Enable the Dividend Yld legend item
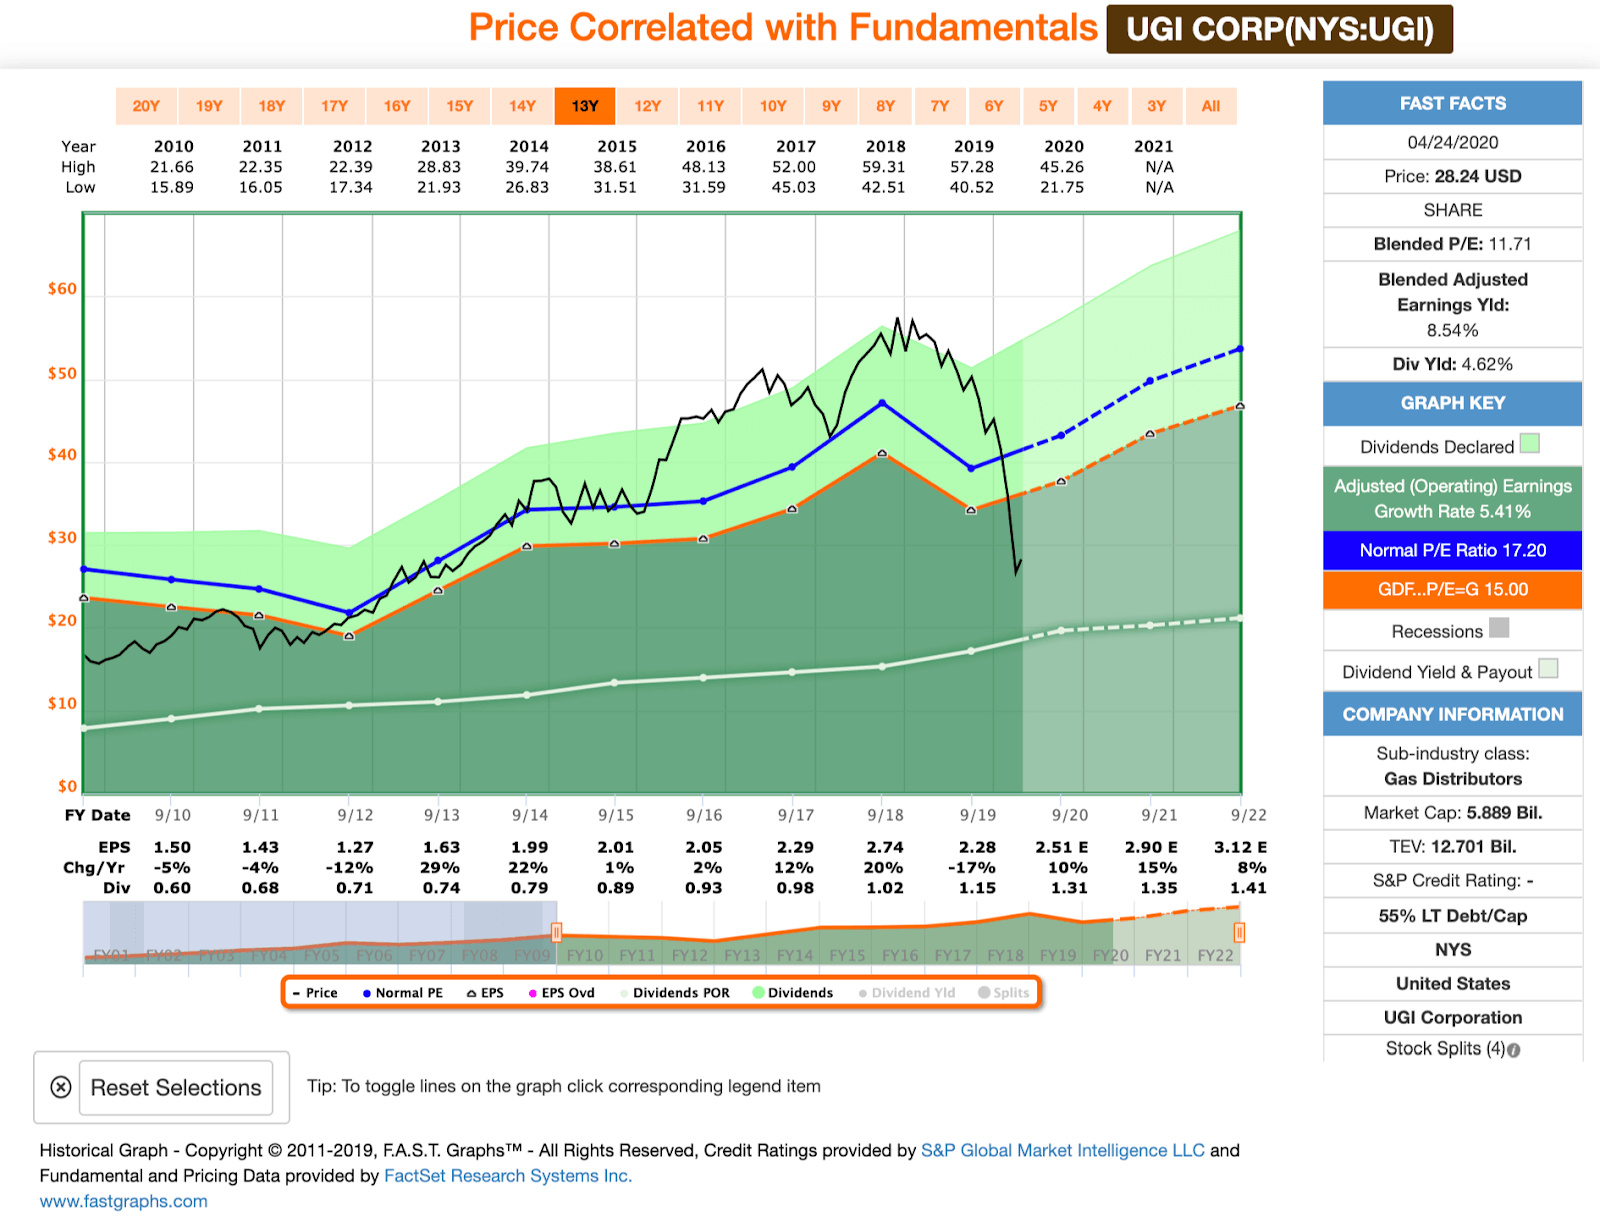Screen dimensions: 1600x1217 (907, 993)
